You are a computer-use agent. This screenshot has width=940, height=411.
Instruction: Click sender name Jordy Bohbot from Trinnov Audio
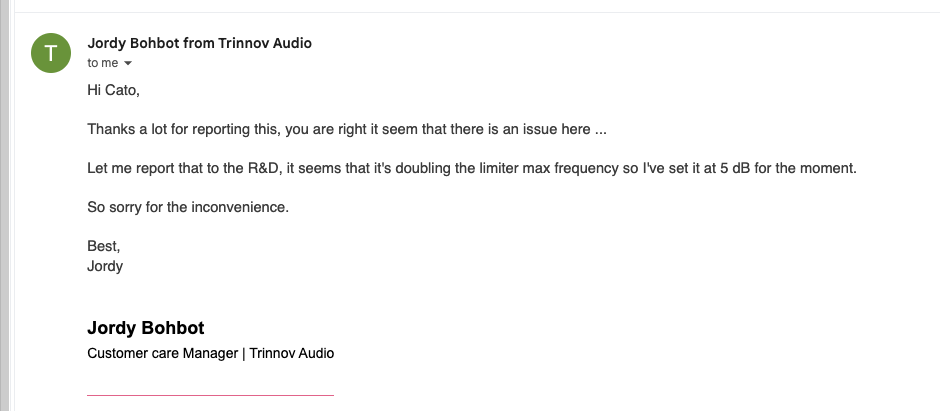point(199,43)
